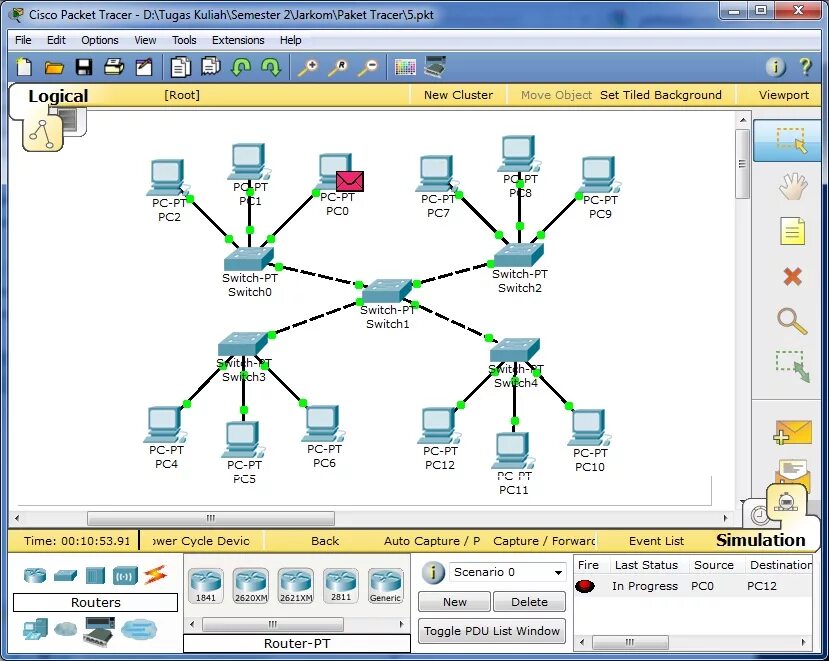This screenshot has height=661, width=829.
Task: Click the Undo green arrow icon
Action: 241,67
